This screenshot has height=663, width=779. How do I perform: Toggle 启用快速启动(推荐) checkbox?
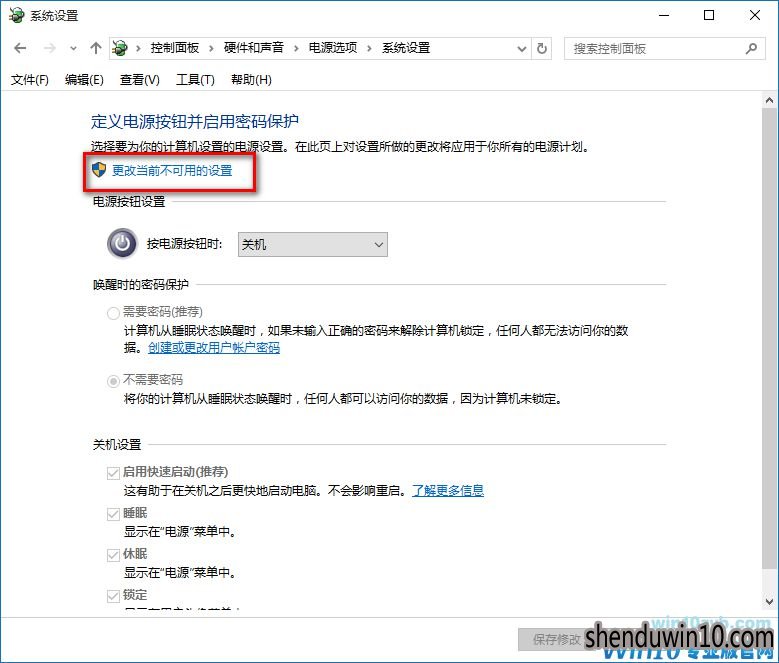tap(113, 473)
